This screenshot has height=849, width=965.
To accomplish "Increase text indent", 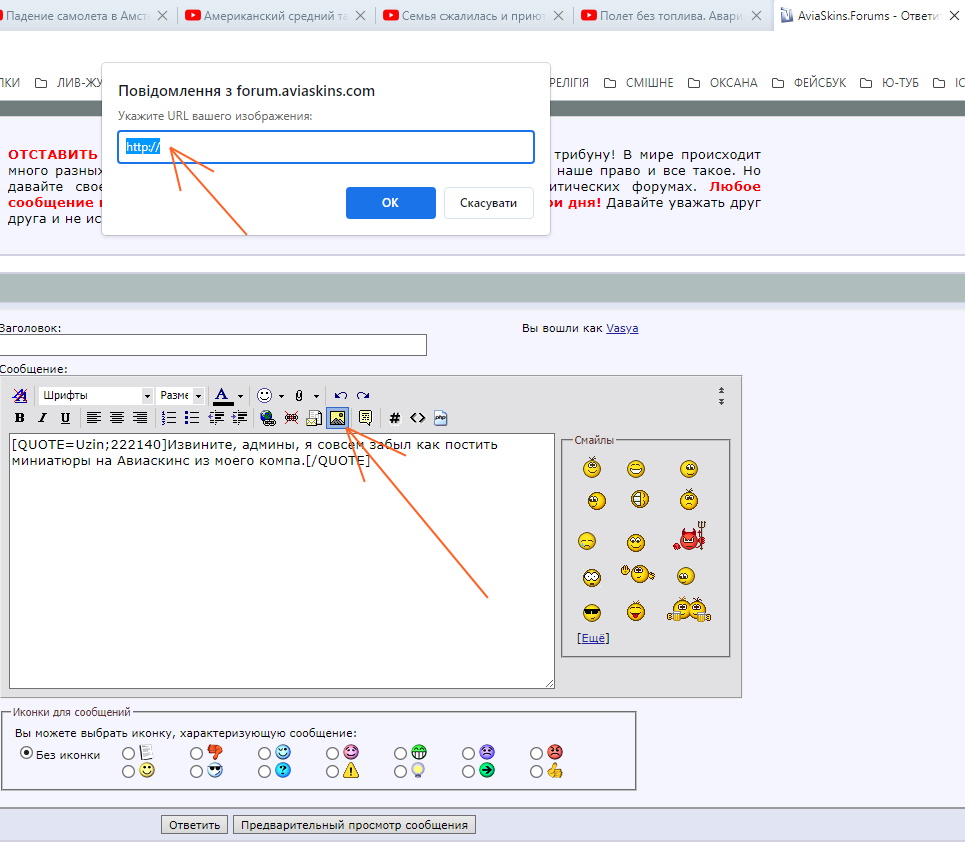I will tap(239, 418).
